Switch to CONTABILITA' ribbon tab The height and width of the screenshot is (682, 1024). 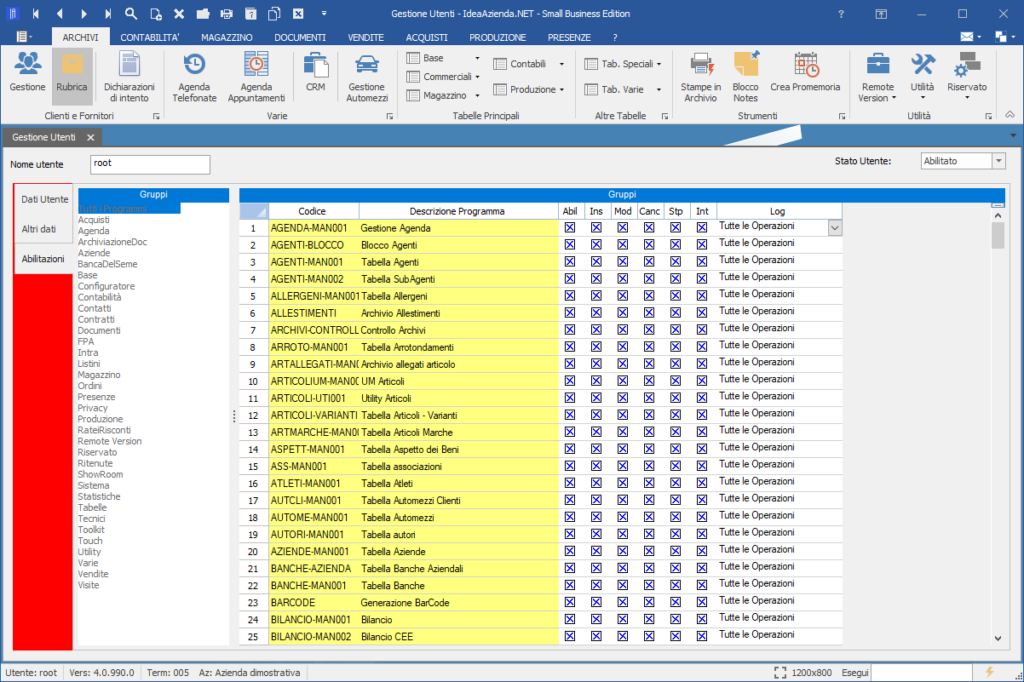pyautogui.click(x=150, y=37)
